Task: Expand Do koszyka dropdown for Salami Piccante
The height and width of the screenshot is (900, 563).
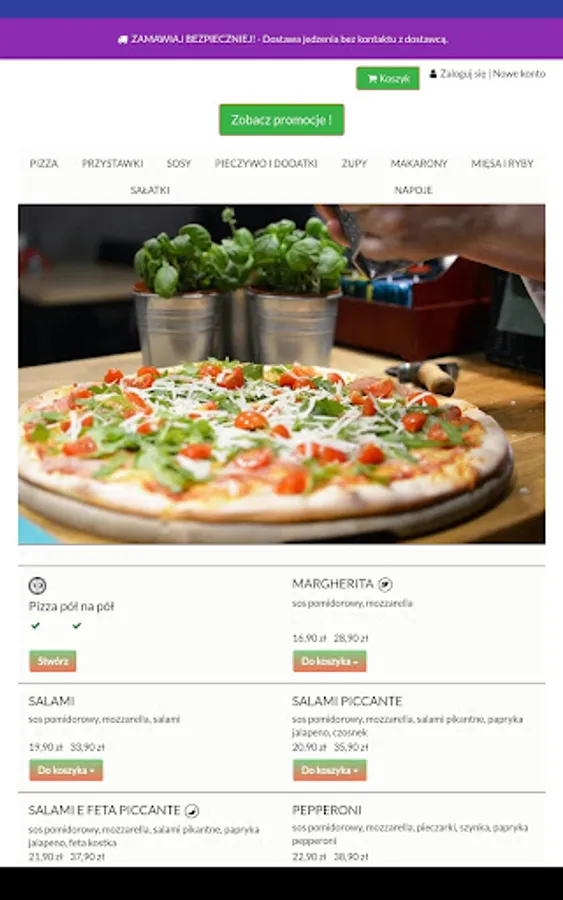Action: [x=329, y=770]
